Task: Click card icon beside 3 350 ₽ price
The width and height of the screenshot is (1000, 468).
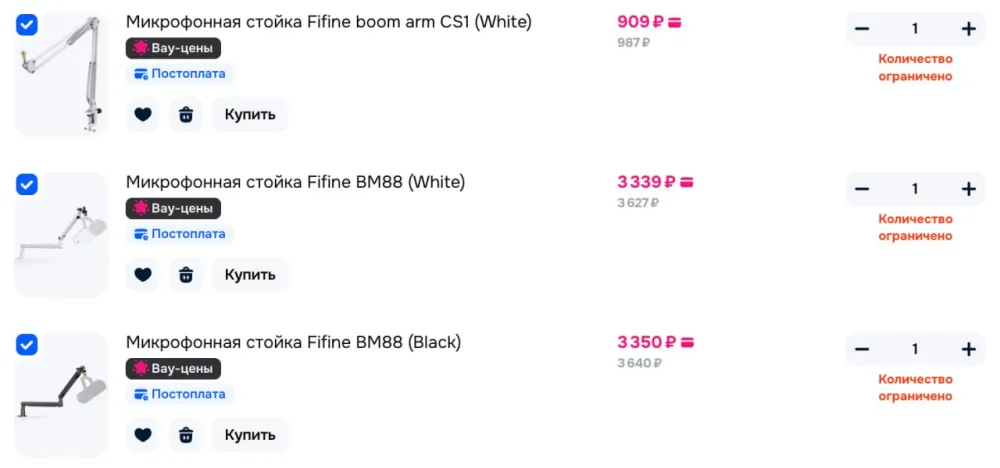Action: tap(686, 342)
